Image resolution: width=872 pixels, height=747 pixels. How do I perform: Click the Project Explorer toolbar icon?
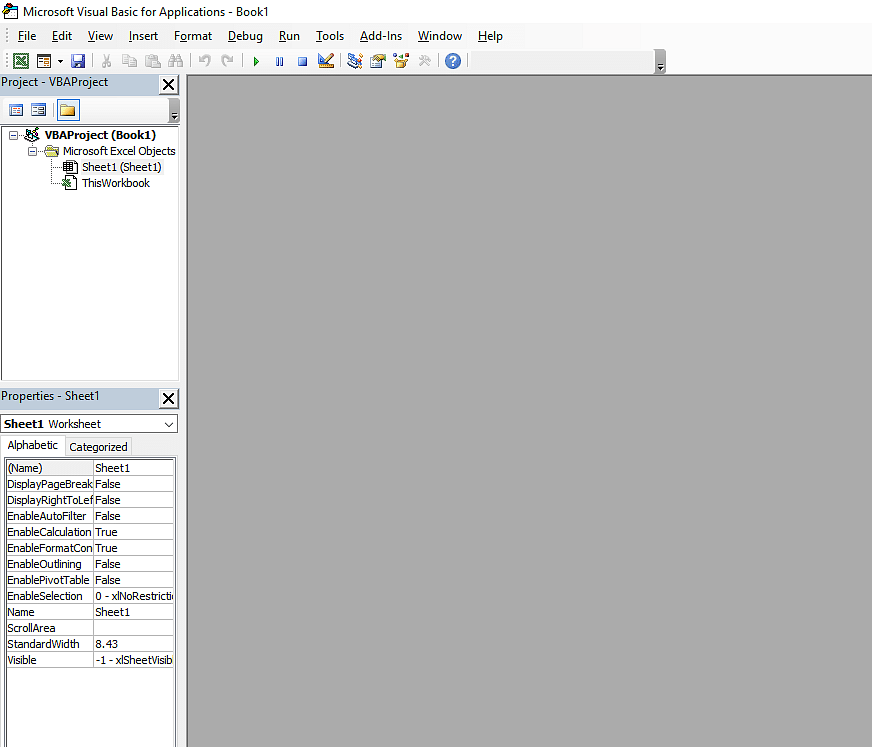coord(355,61)
